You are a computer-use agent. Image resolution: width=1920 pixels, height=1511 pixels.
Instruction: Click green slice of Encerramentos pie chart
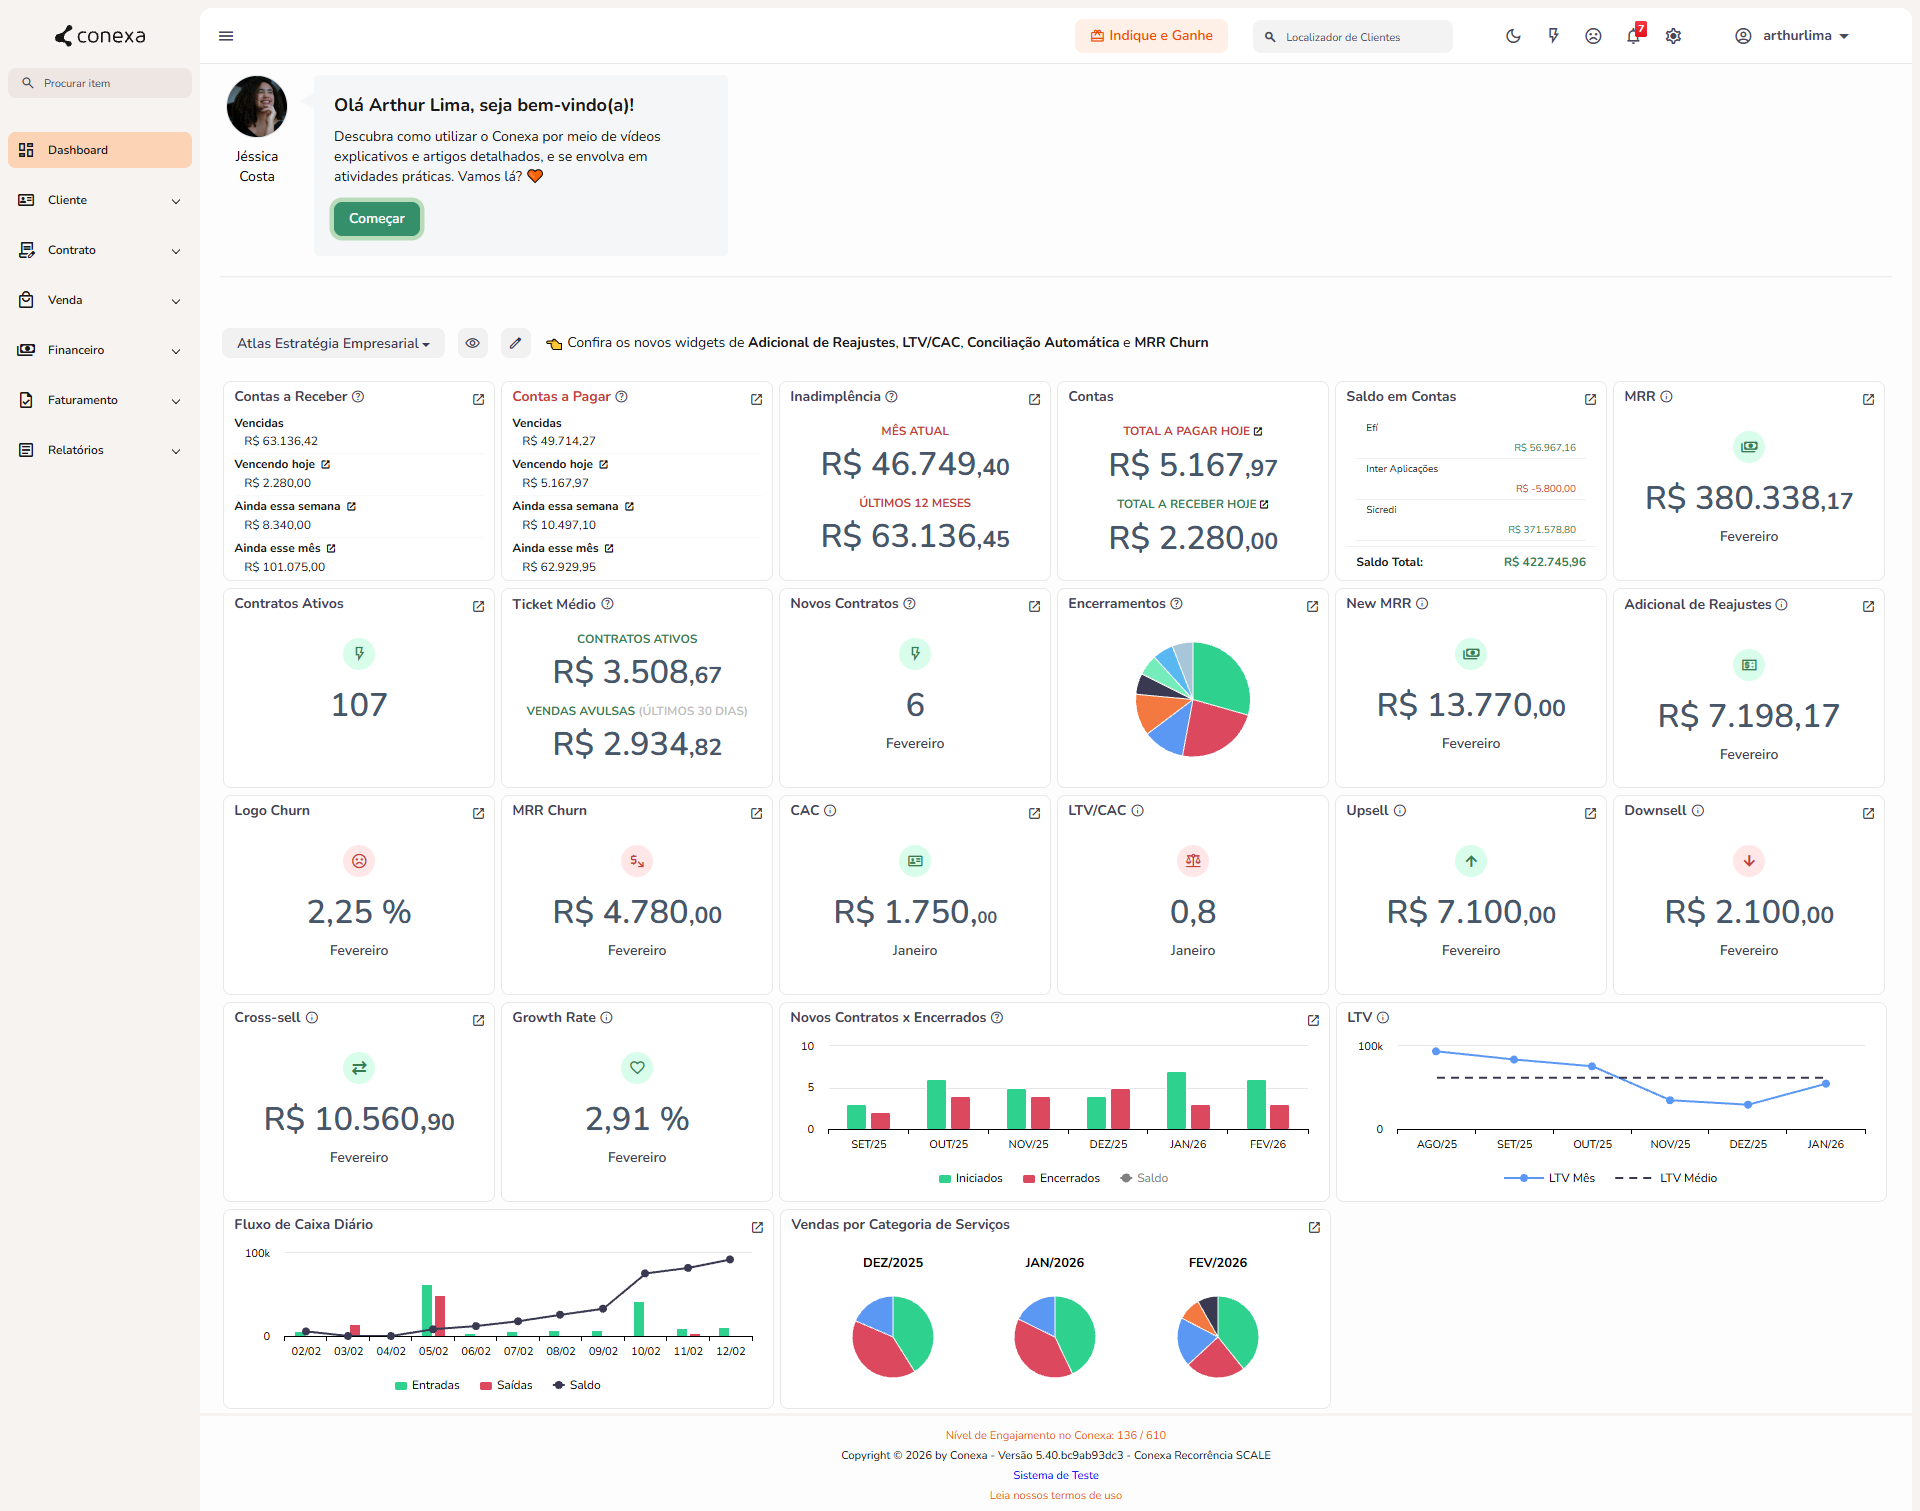[1221, 675]
